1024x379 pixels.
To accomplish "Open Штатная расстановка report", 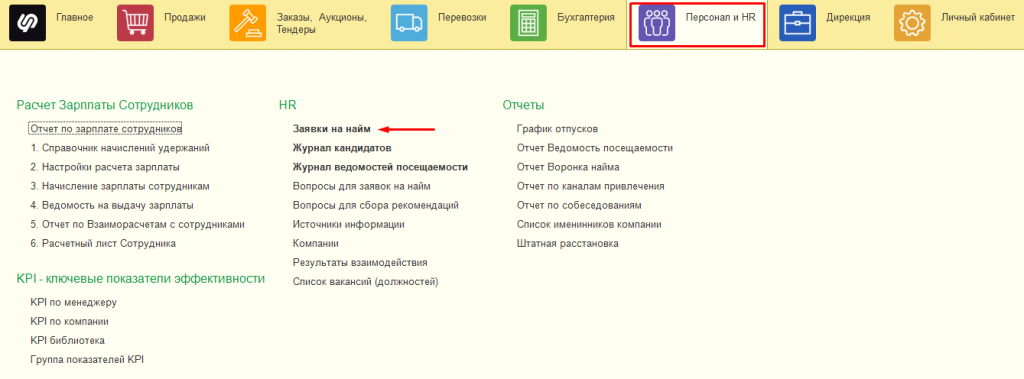I will pyautogui.click(x=568, y=244).
